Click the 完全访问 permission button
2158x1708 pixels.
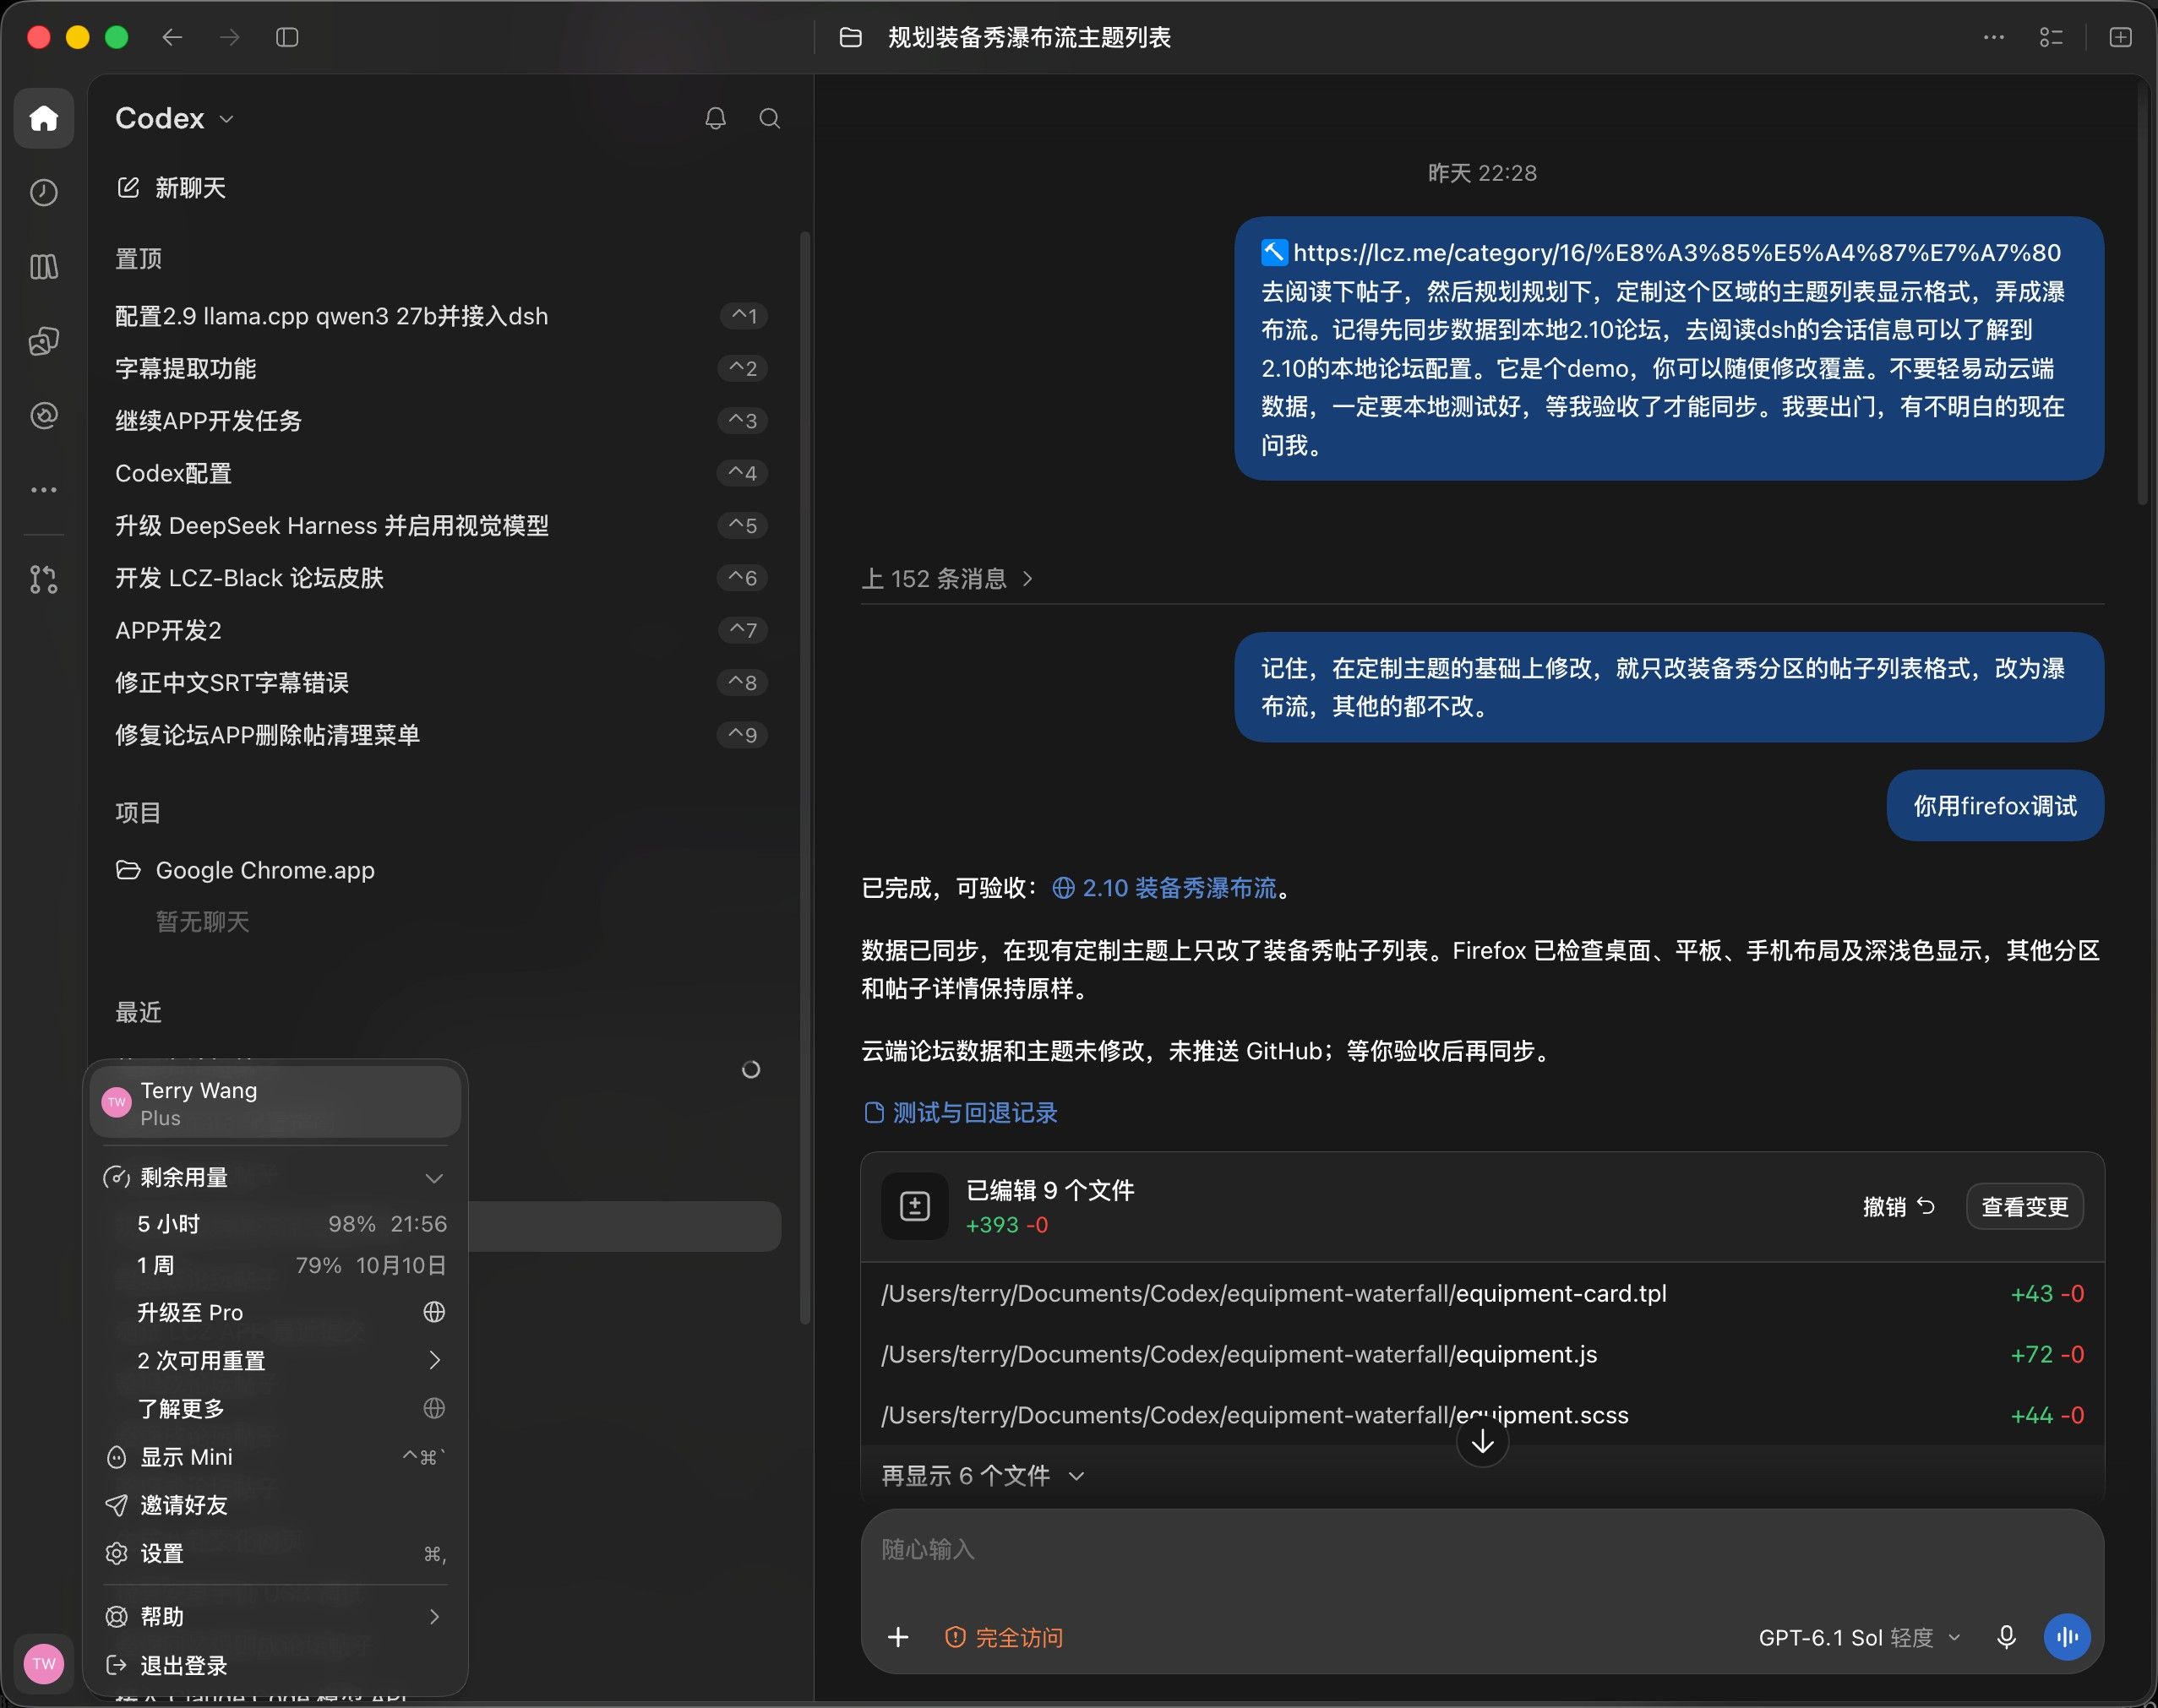1004,1637
